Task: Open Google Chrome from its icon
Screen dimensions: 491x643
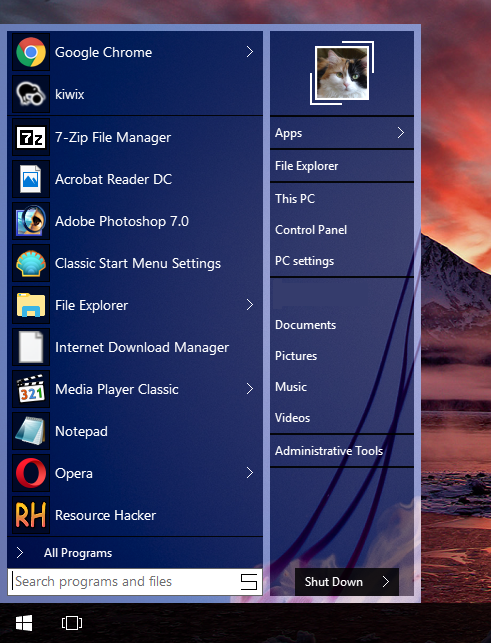Action: 31,52
